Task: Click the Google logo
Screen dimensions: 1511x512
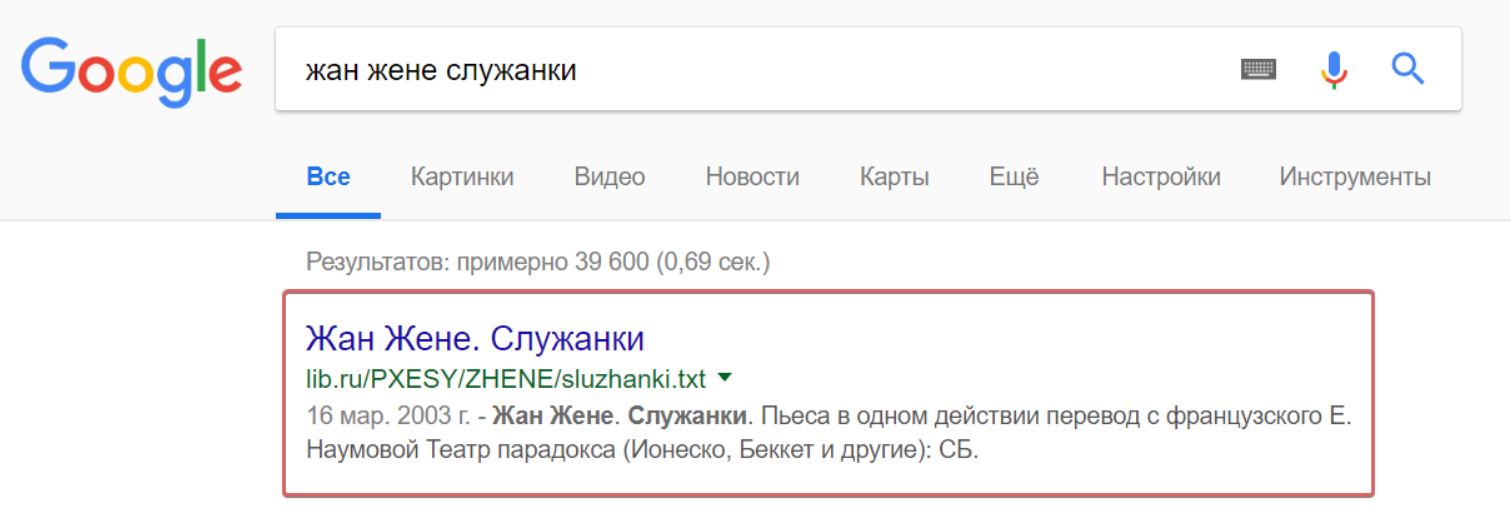Action: pos(131,70)
